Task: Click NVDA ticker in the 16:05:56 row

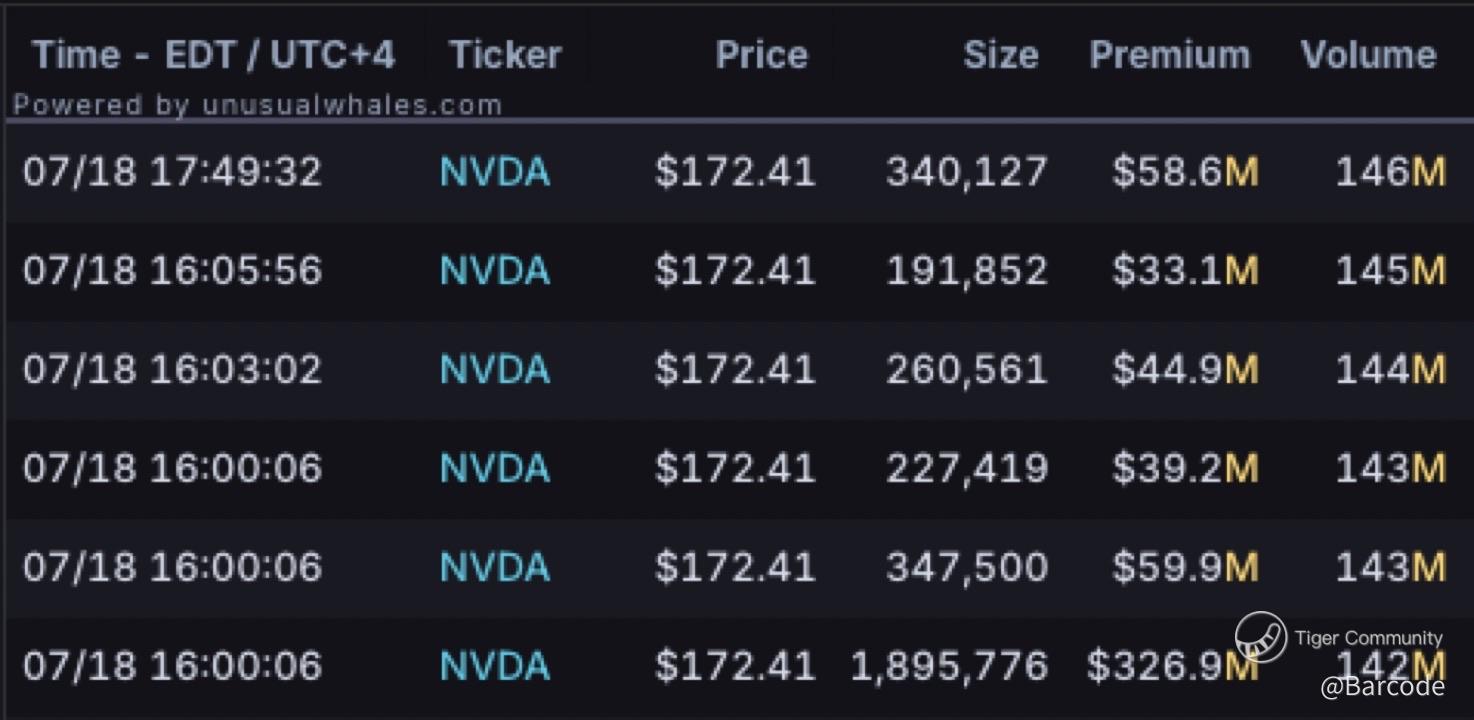Action: tap(495, 271)
